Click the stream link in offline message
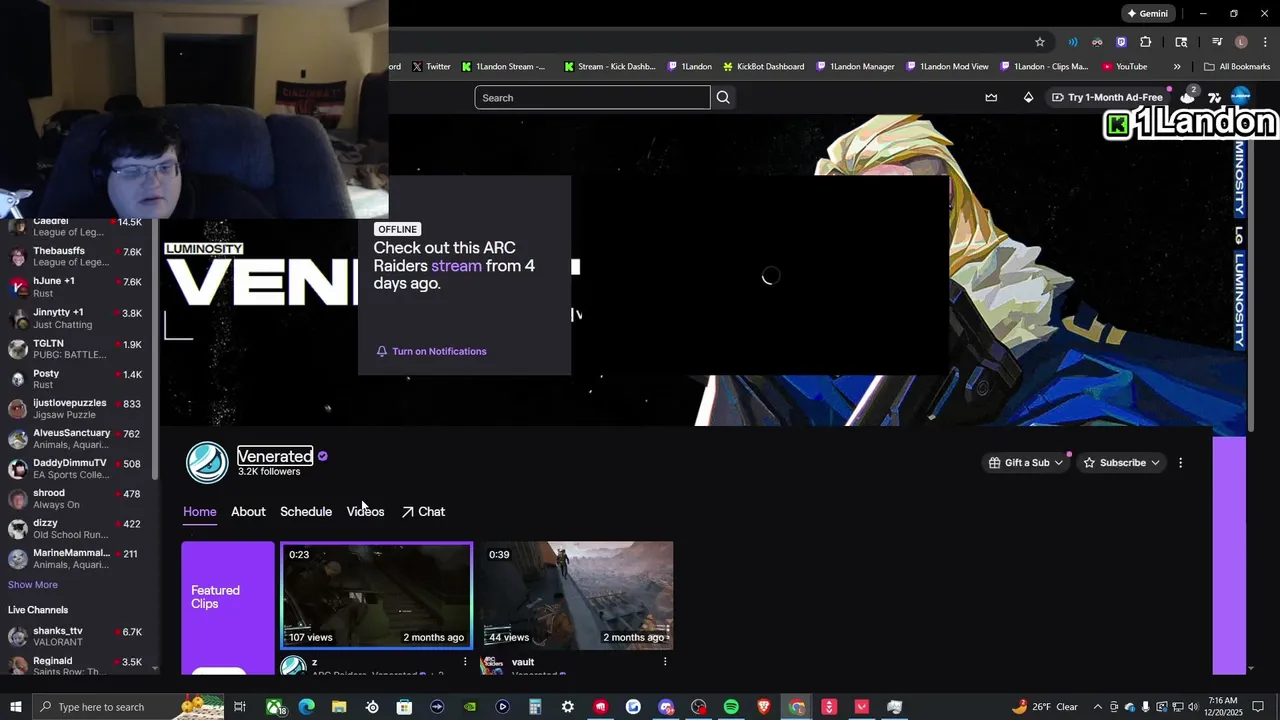The width and height of the screenshot is (1280, 720). point(456,266)
